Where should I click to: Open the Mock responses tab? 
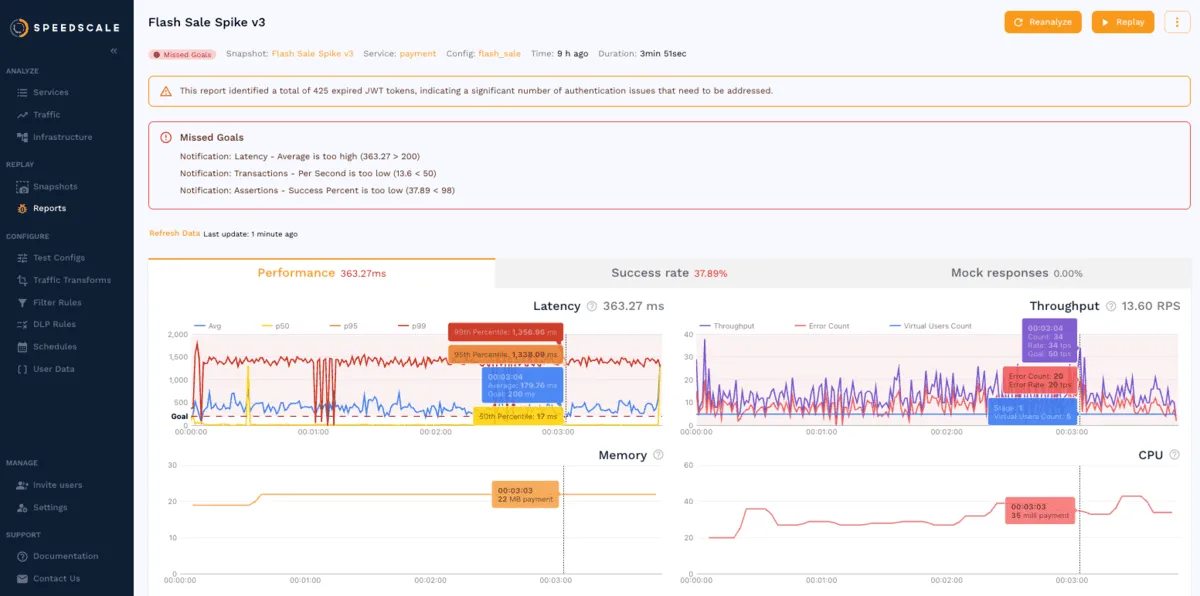coord(1014,272)
